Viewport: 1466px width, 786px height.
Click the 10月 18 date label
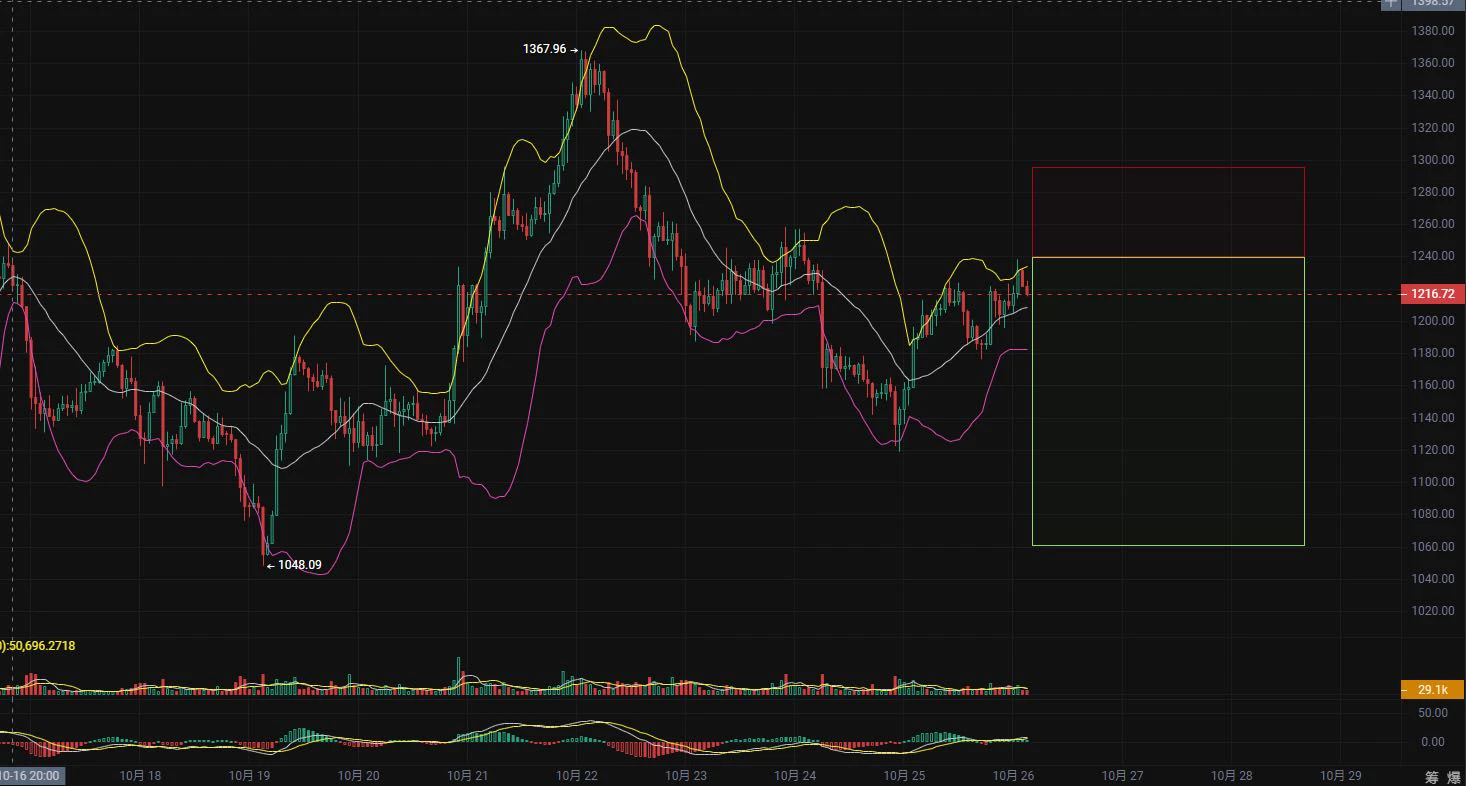pos(140,775)
